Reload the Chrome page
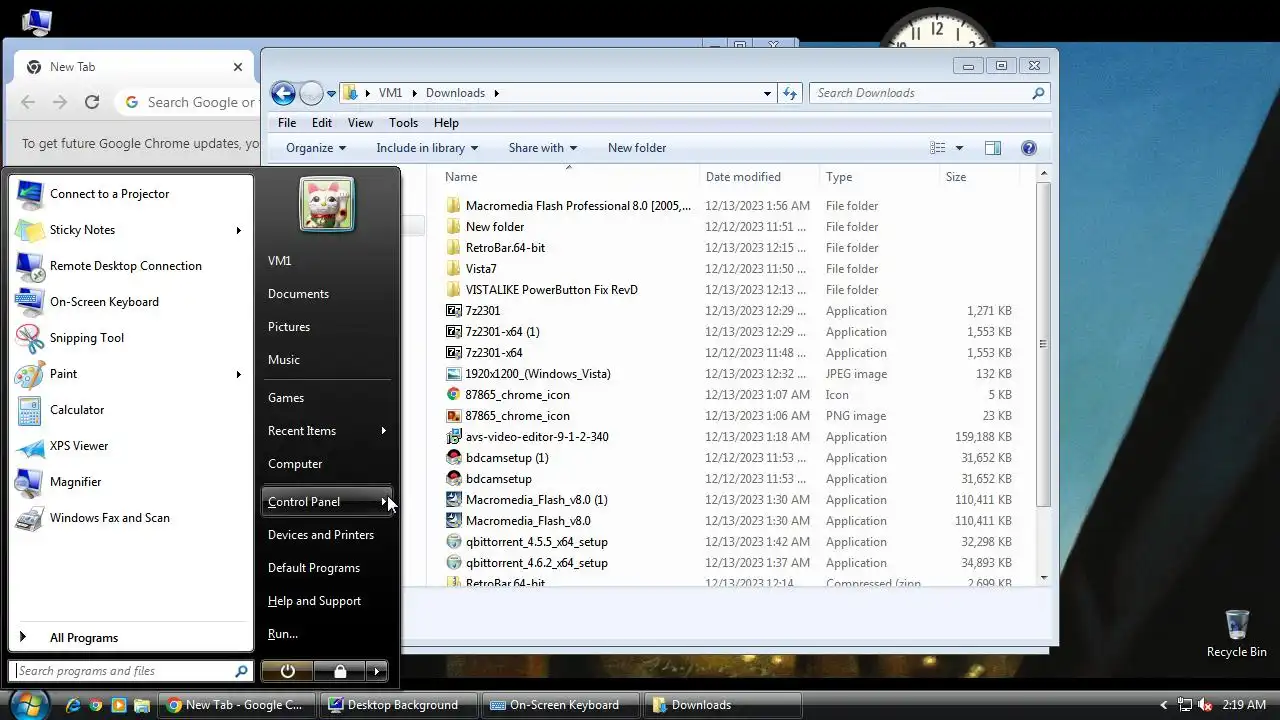This screenshot has width=1280, height=720. pos(92,102)
